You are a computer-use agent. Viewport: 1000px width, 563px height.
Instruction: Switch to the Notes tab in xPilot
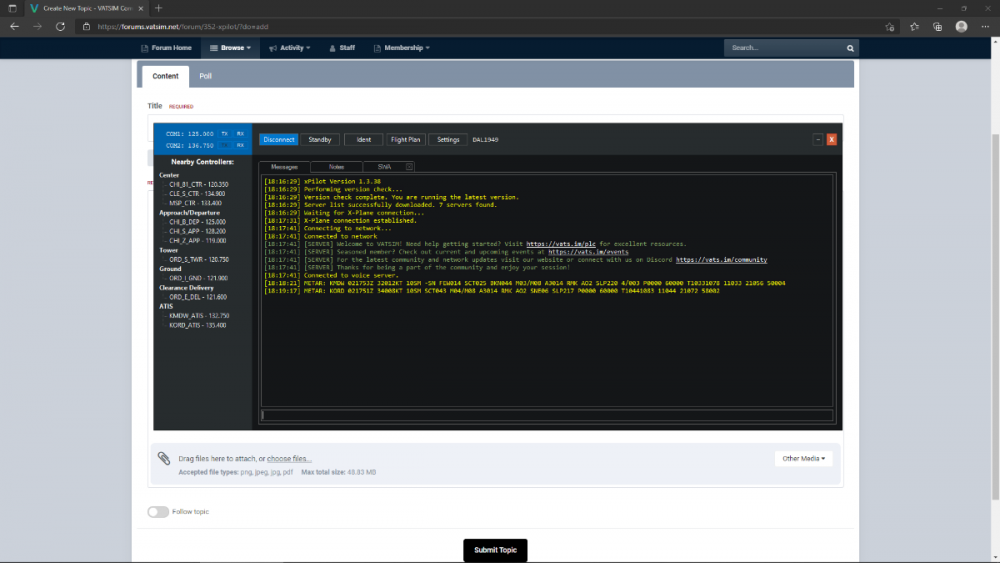tap(336, 167)
